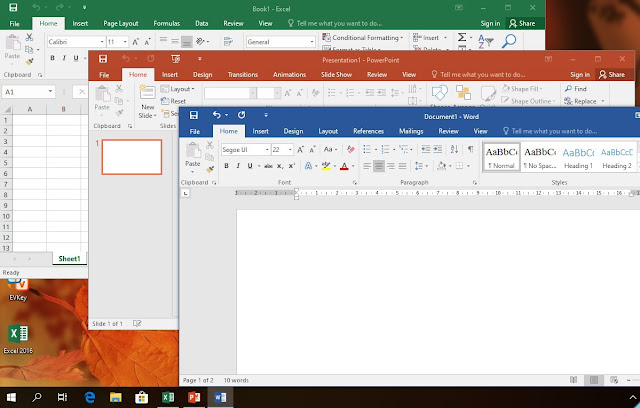Viewport: 640px width, 408px height.
Task: Apply strikethrough in Word
Action: click(x=268, y=166)
